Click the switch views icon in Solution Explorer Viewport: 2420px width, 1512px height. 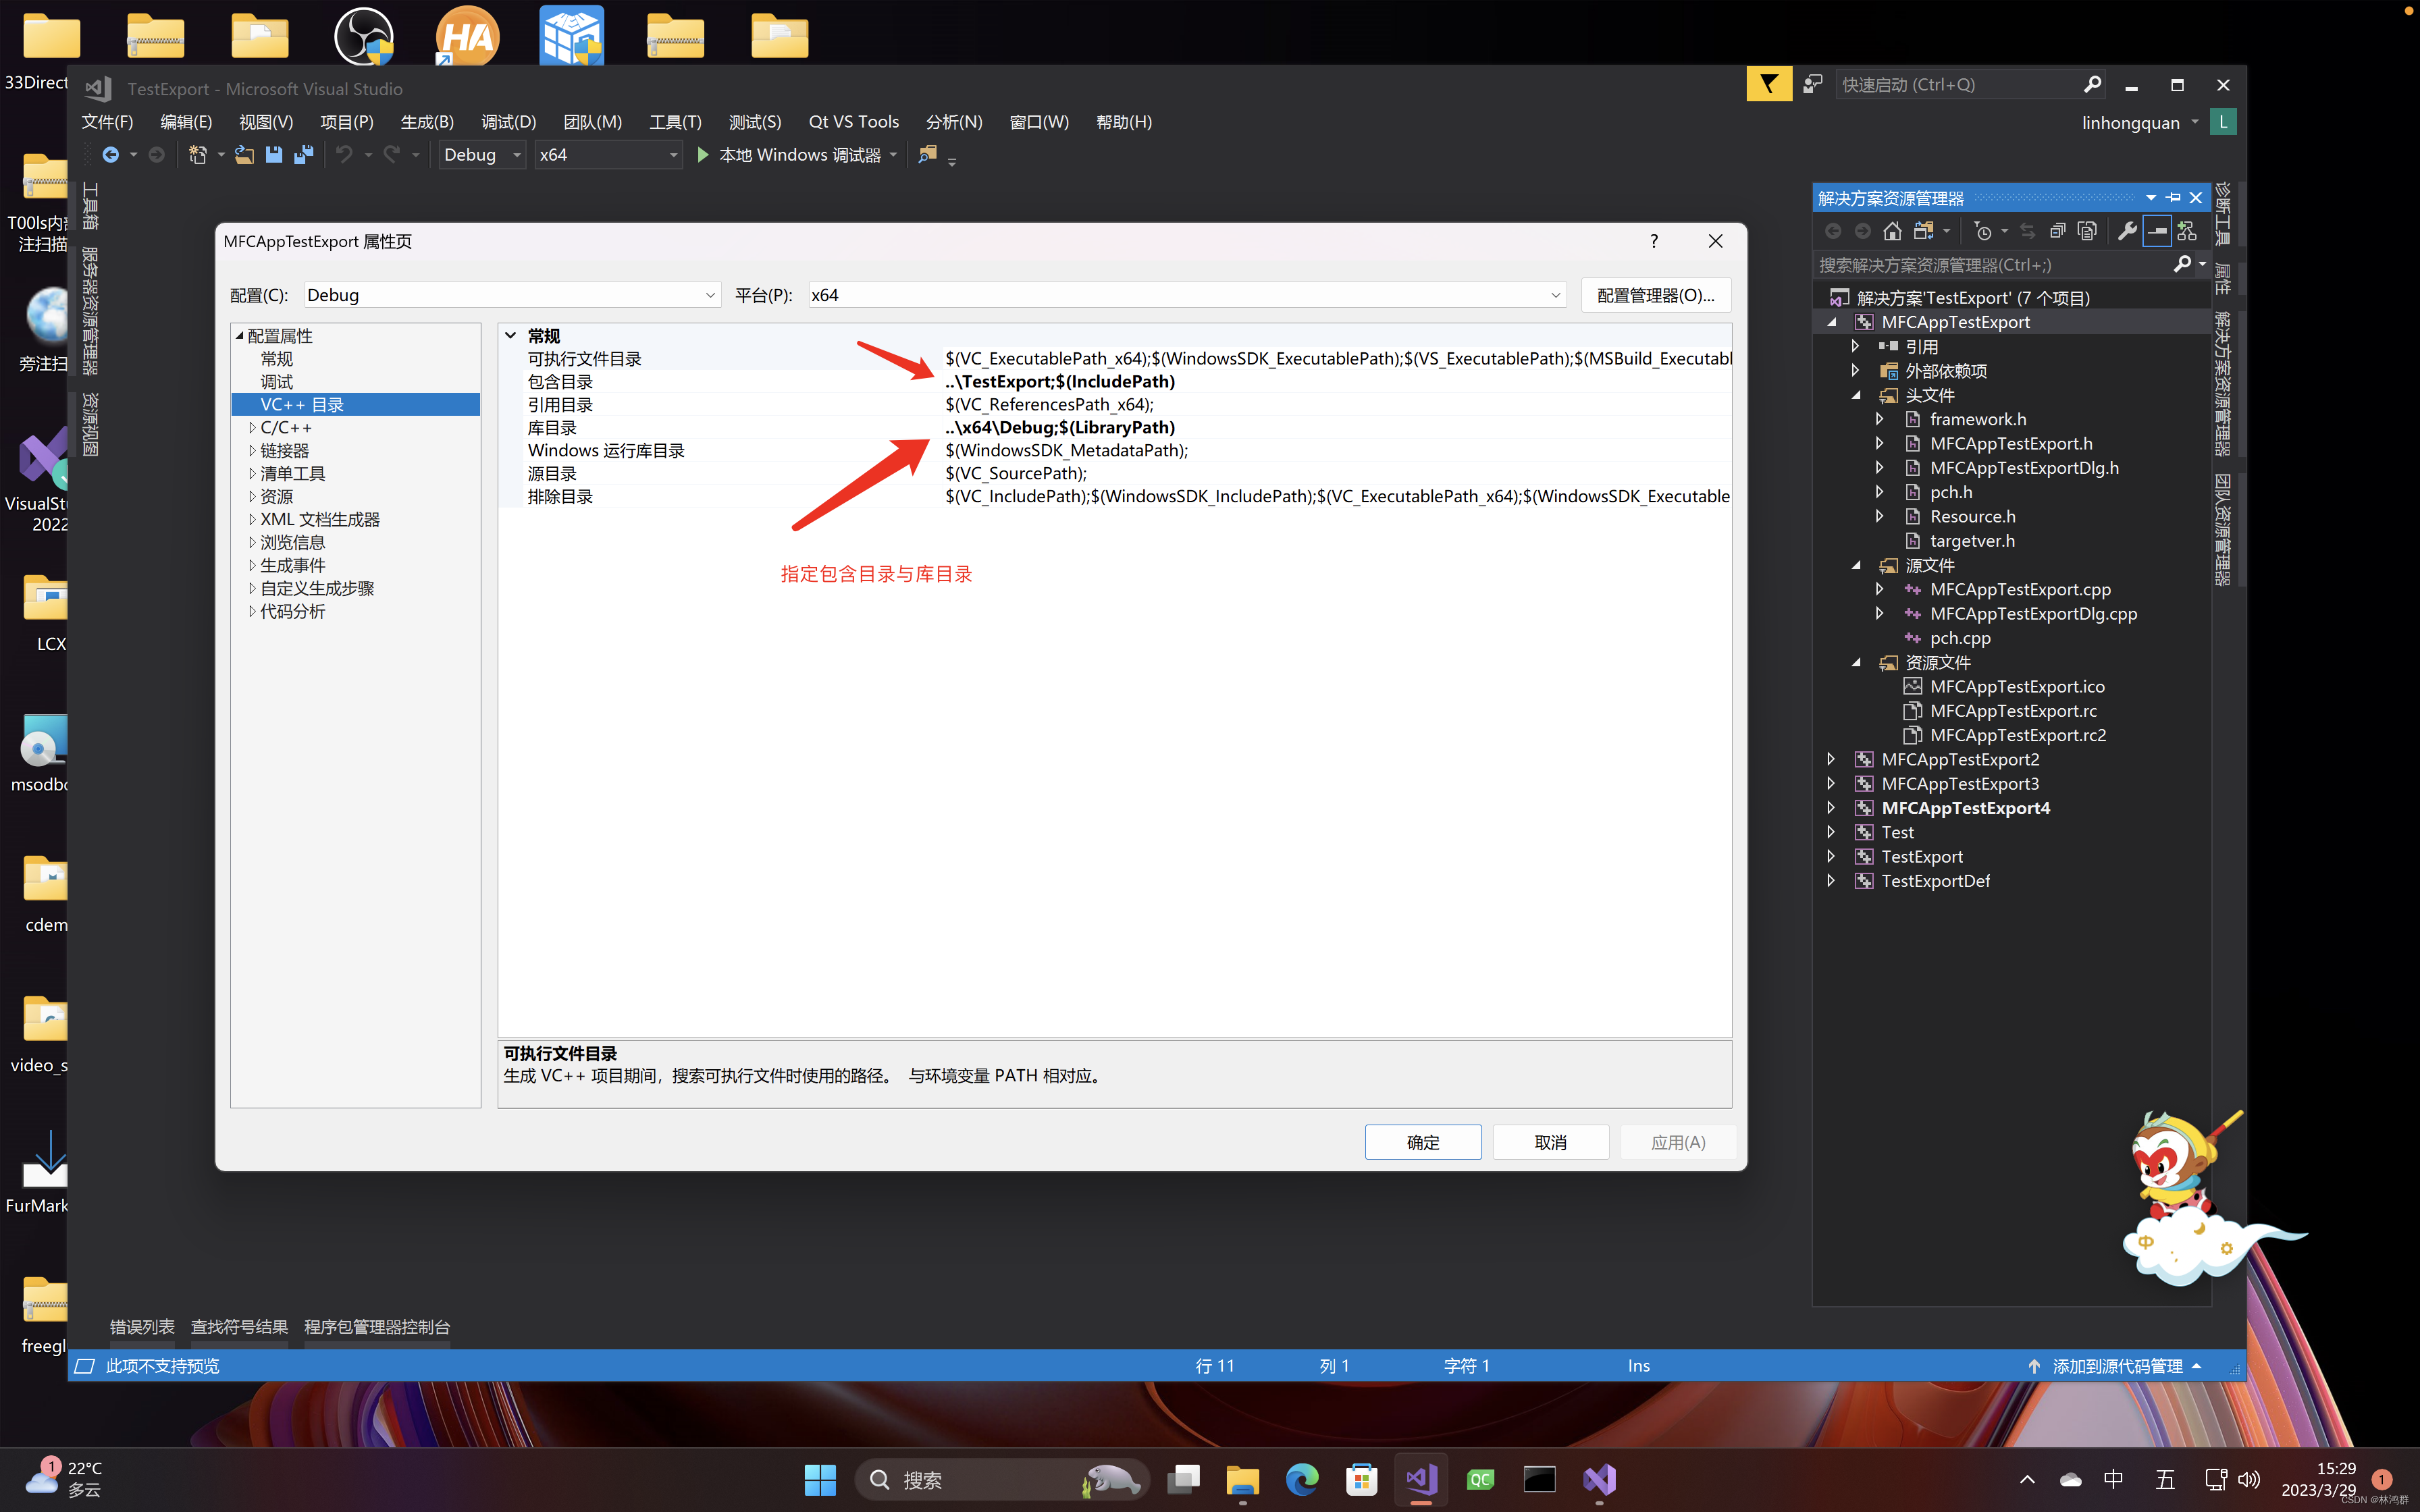(1923, 232)
